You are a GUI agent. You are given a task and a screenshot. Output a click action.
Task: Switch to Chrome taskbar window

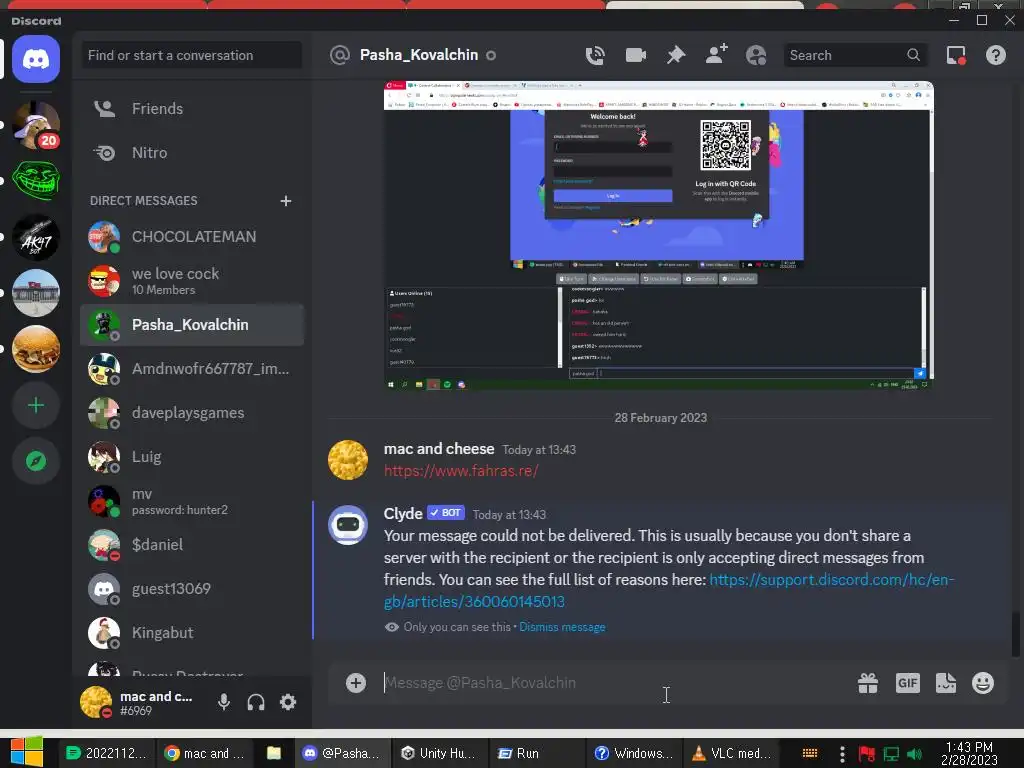[205, 753]
